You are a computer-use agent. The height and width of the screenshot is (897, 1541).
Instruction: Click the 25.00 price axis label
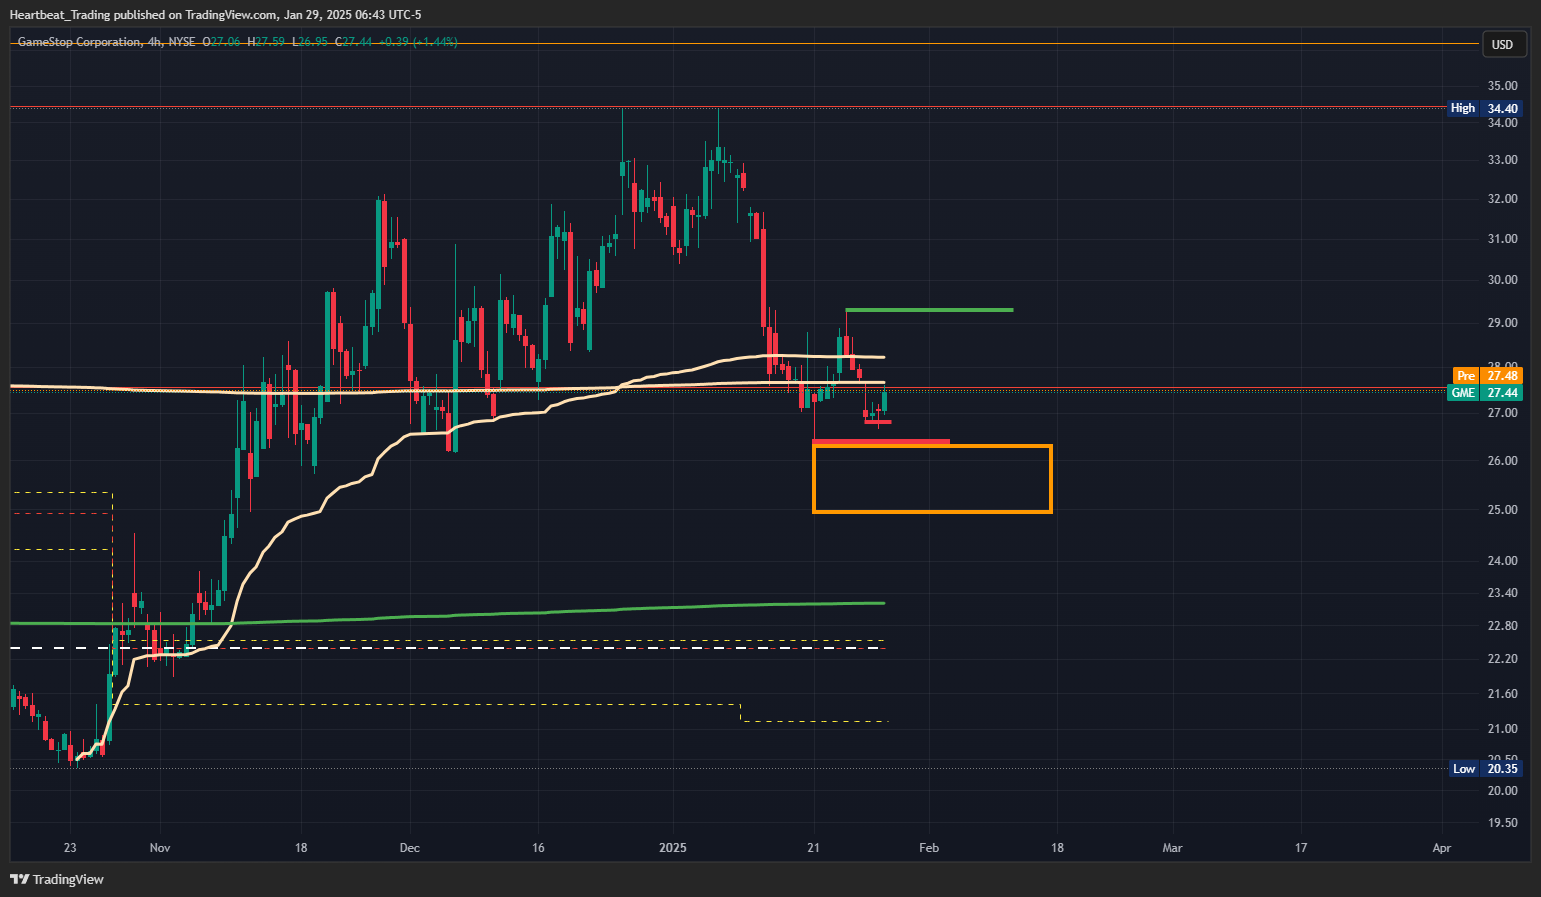(x=1502, y=510)
